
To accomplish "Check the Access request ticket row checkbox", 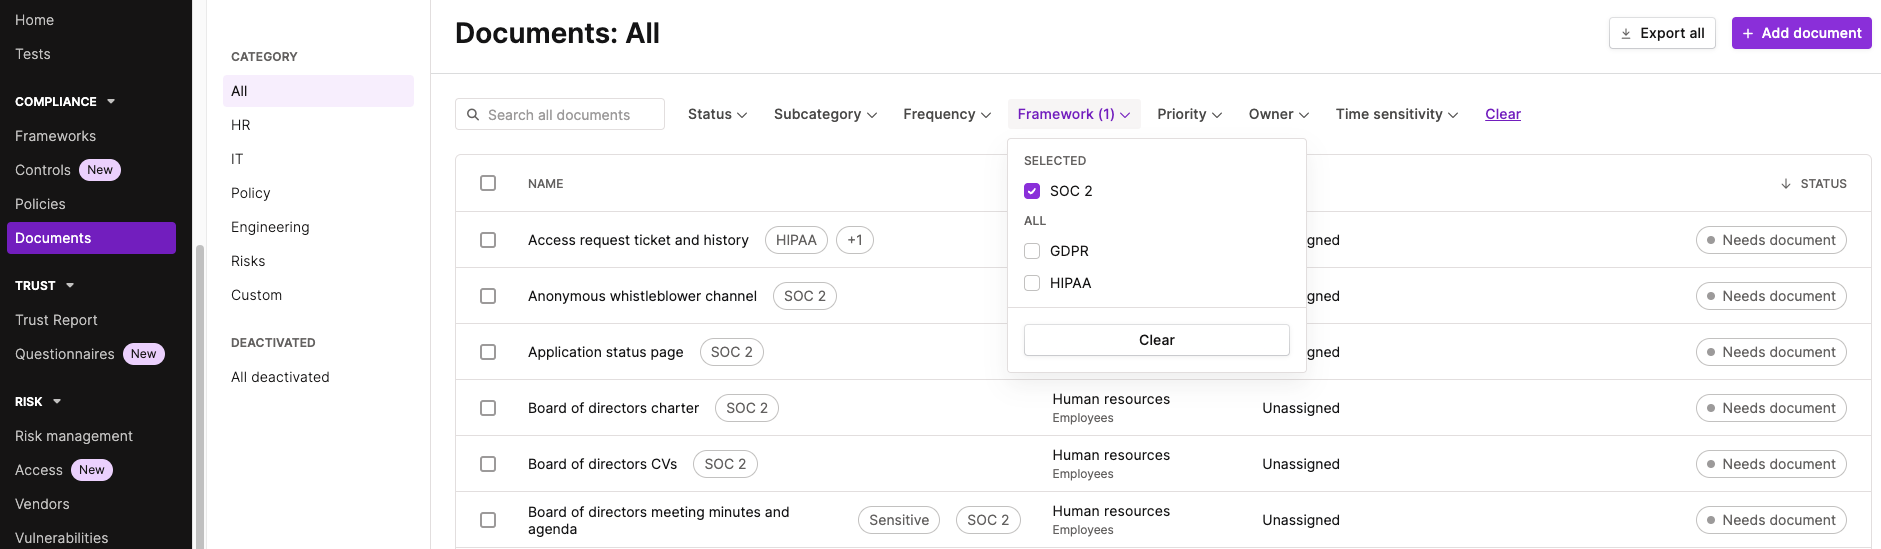I will 488,240.
